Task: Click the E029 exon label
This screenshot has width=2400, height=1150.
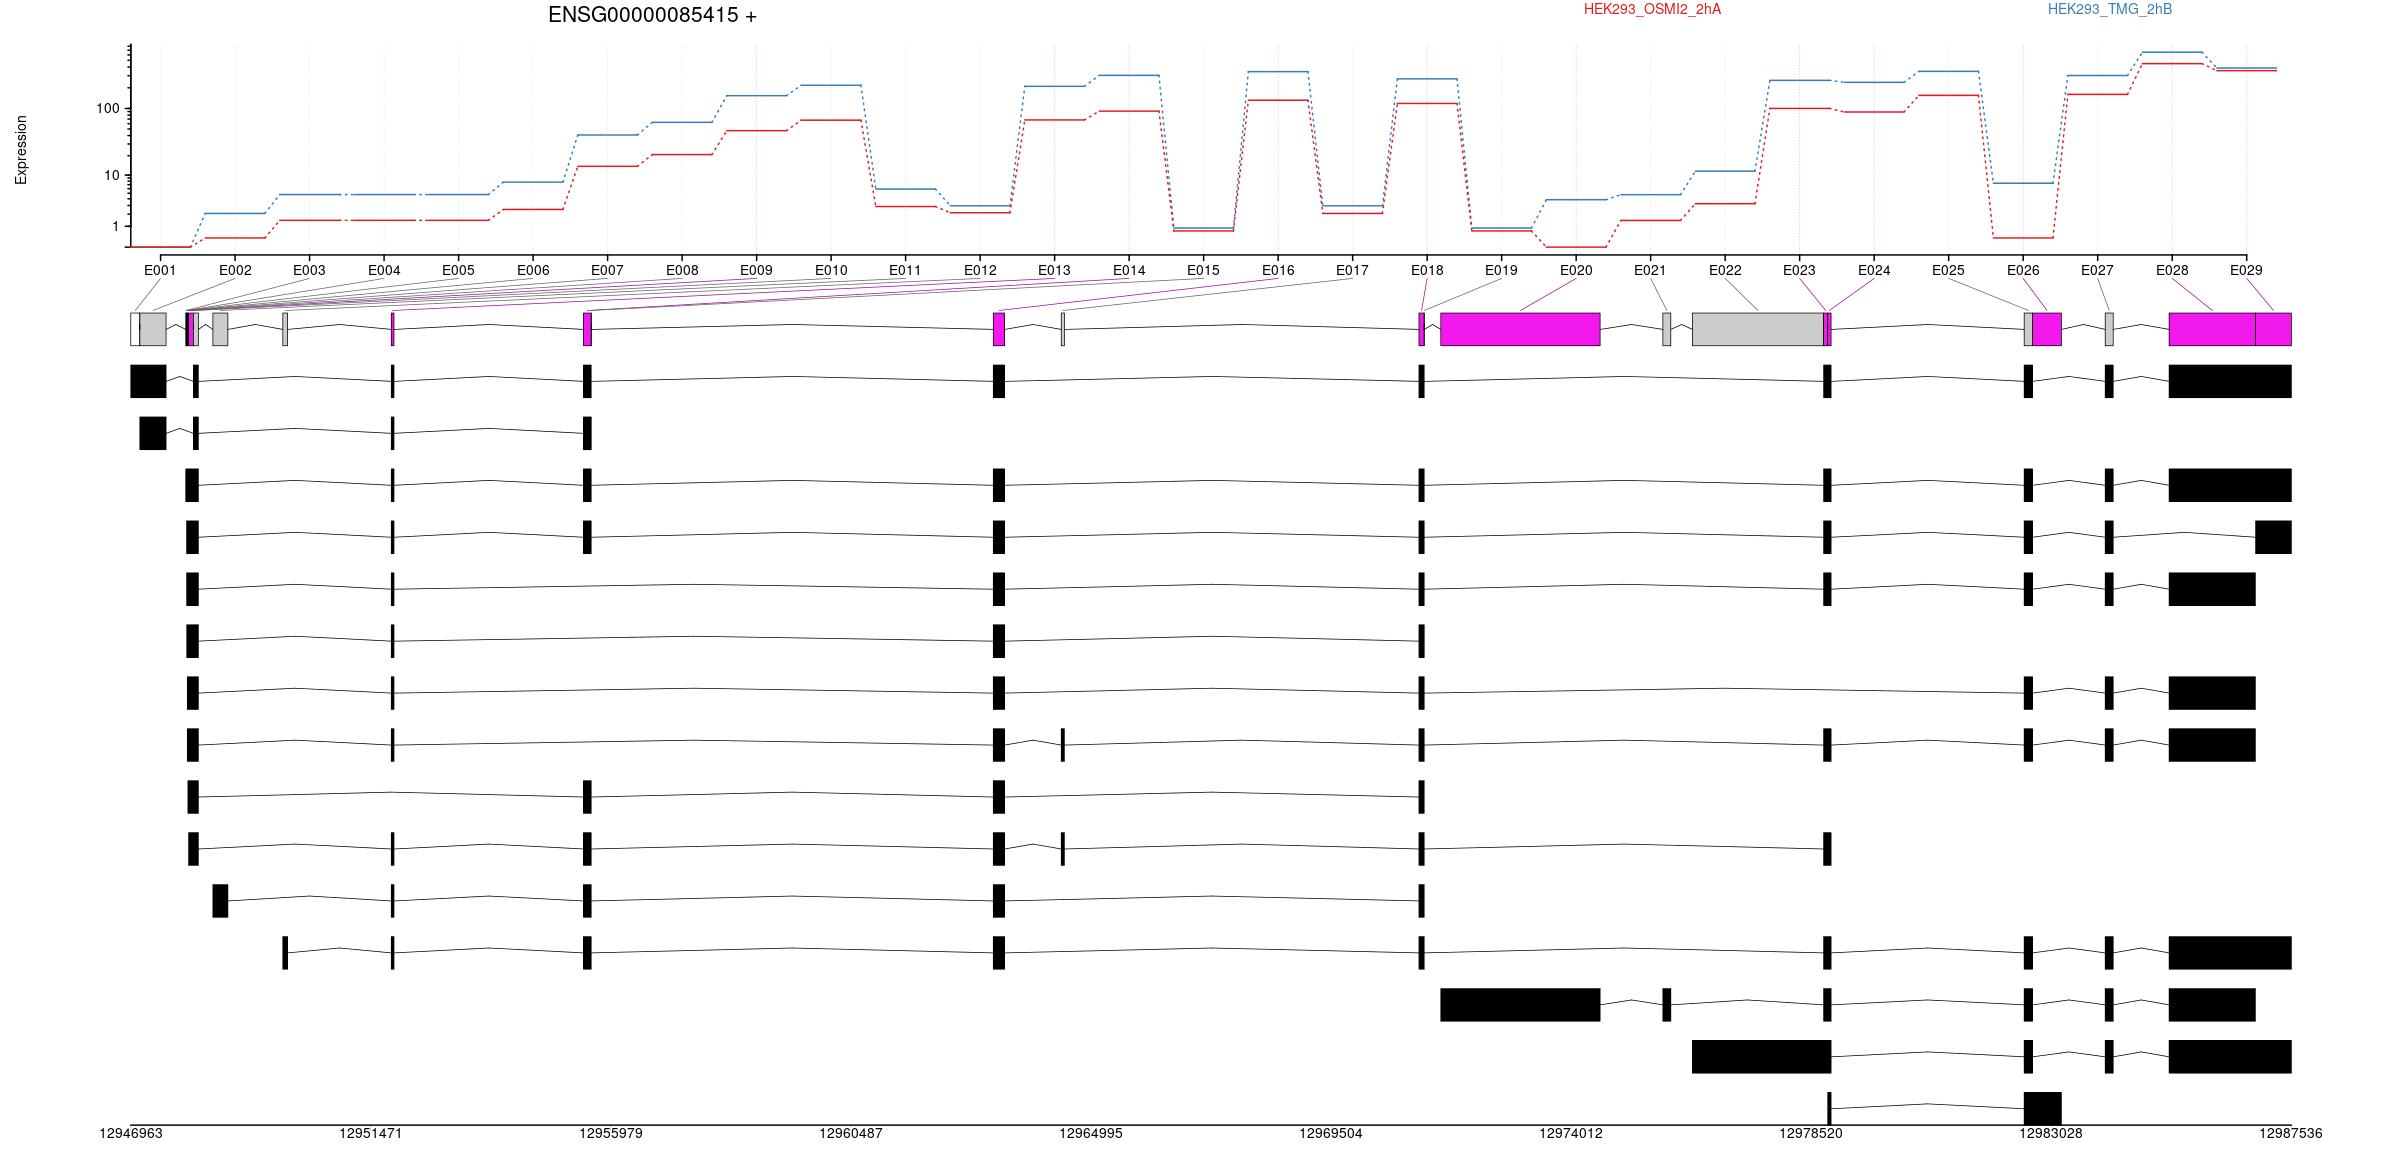Action: 2246,270
